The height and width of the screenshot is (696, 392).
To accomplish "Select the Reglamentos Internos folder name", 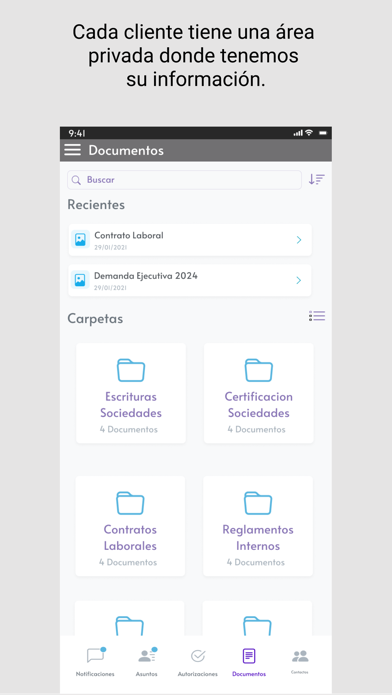I will click(x=258, y=538).
